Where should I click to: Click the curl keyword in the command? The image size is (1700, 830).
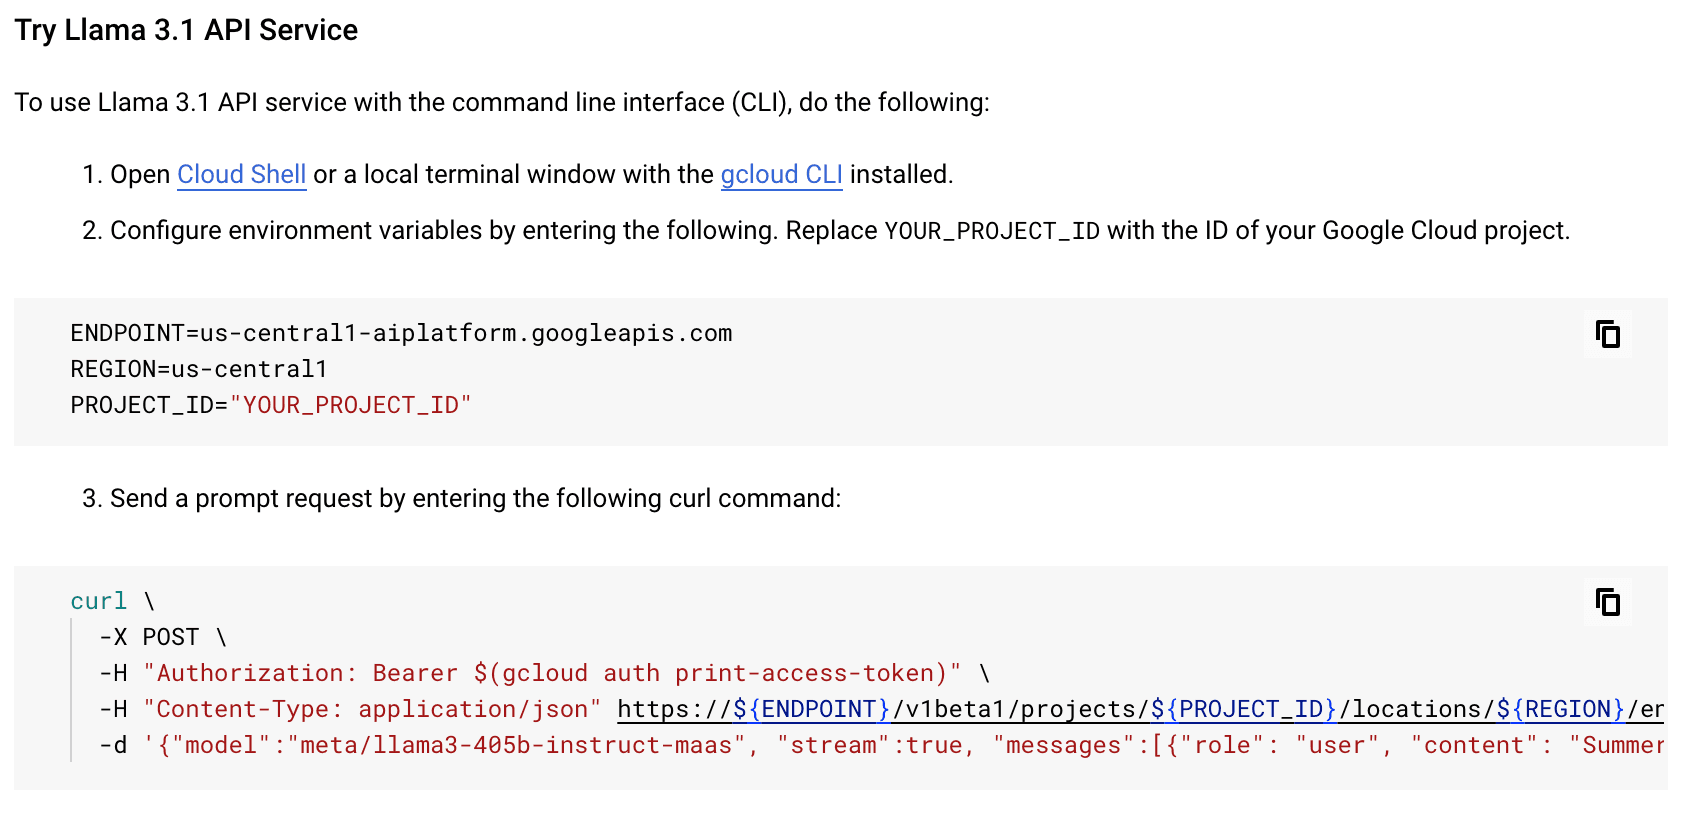tap(98, 601)
